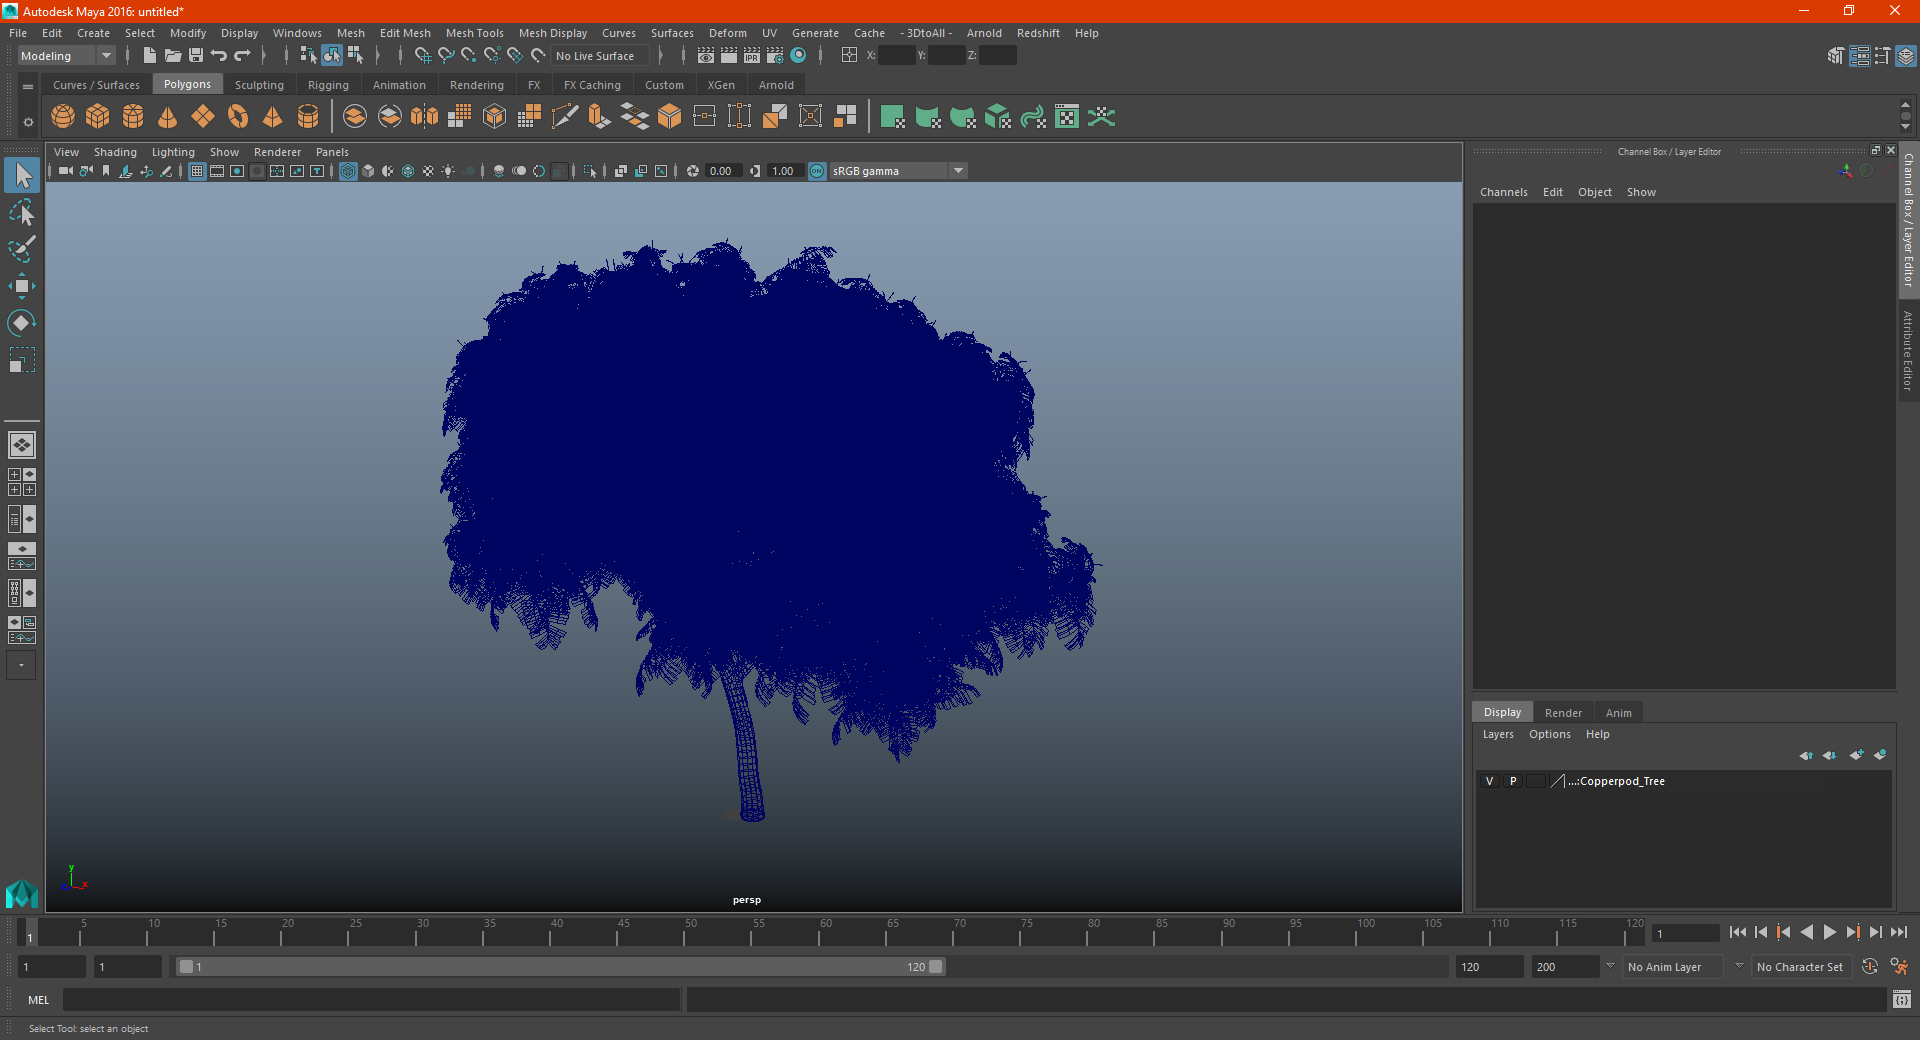Screen dimensions: 1920x1040
Task: Activate the Lasso Select tool
Action: tap(22, 213)
